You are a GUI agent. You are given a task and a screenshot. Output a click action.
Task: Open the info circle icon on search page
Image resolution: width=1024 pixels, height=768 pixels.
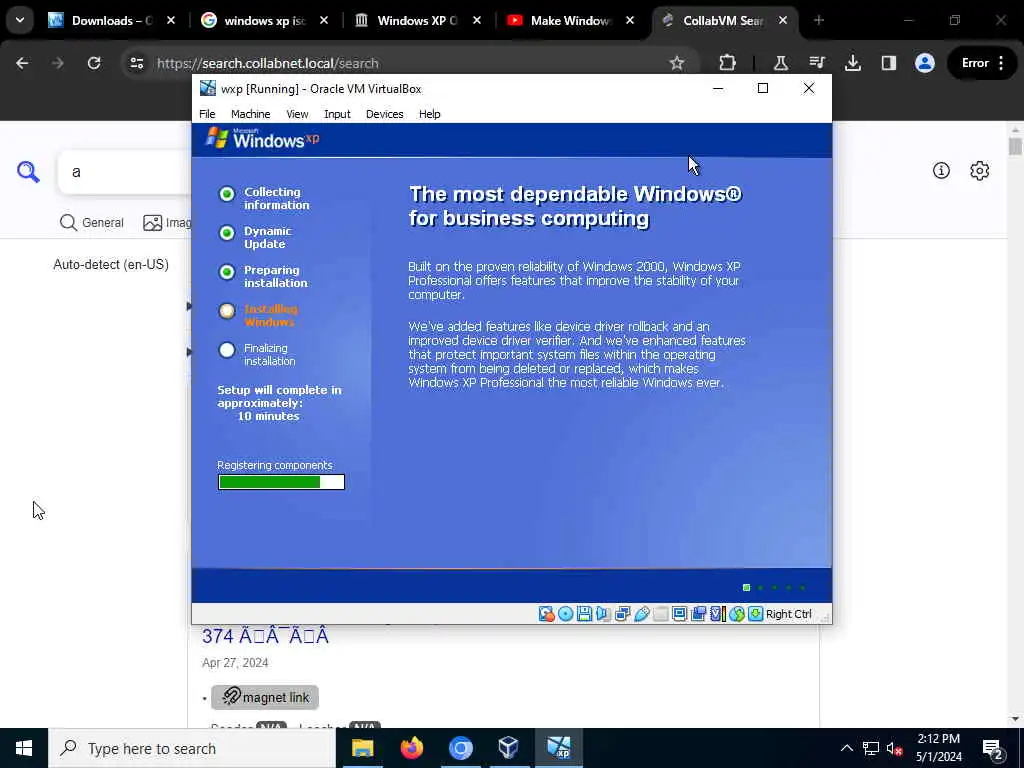[941, 171]
